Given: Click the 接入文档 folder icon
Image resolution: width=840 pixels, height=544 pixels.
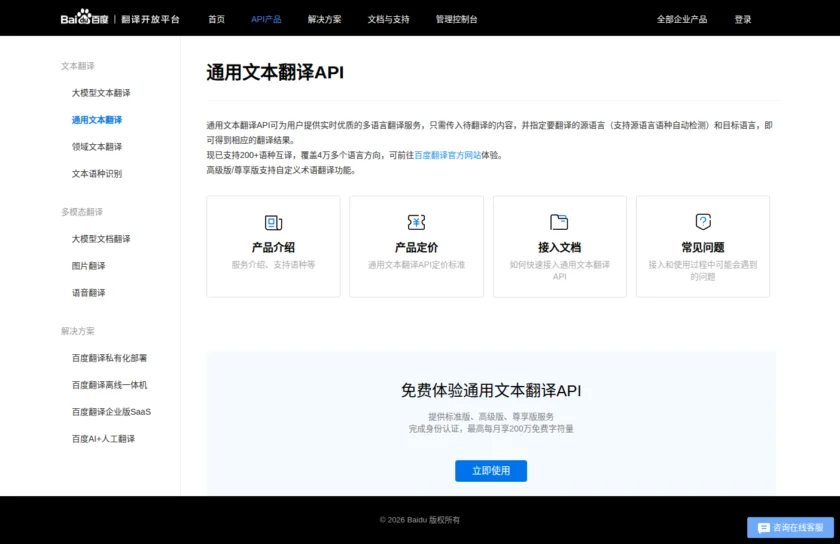Looking at the screenshot, I should pos(559,221).
